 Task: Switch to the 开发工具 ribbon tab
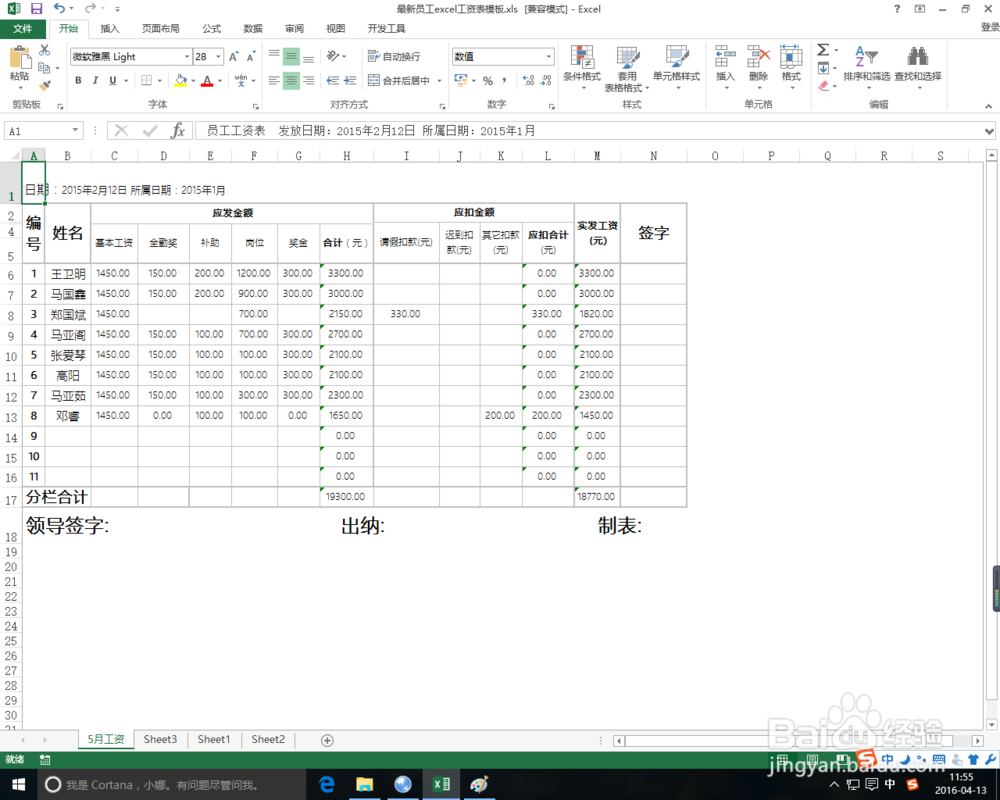[386, 29]
